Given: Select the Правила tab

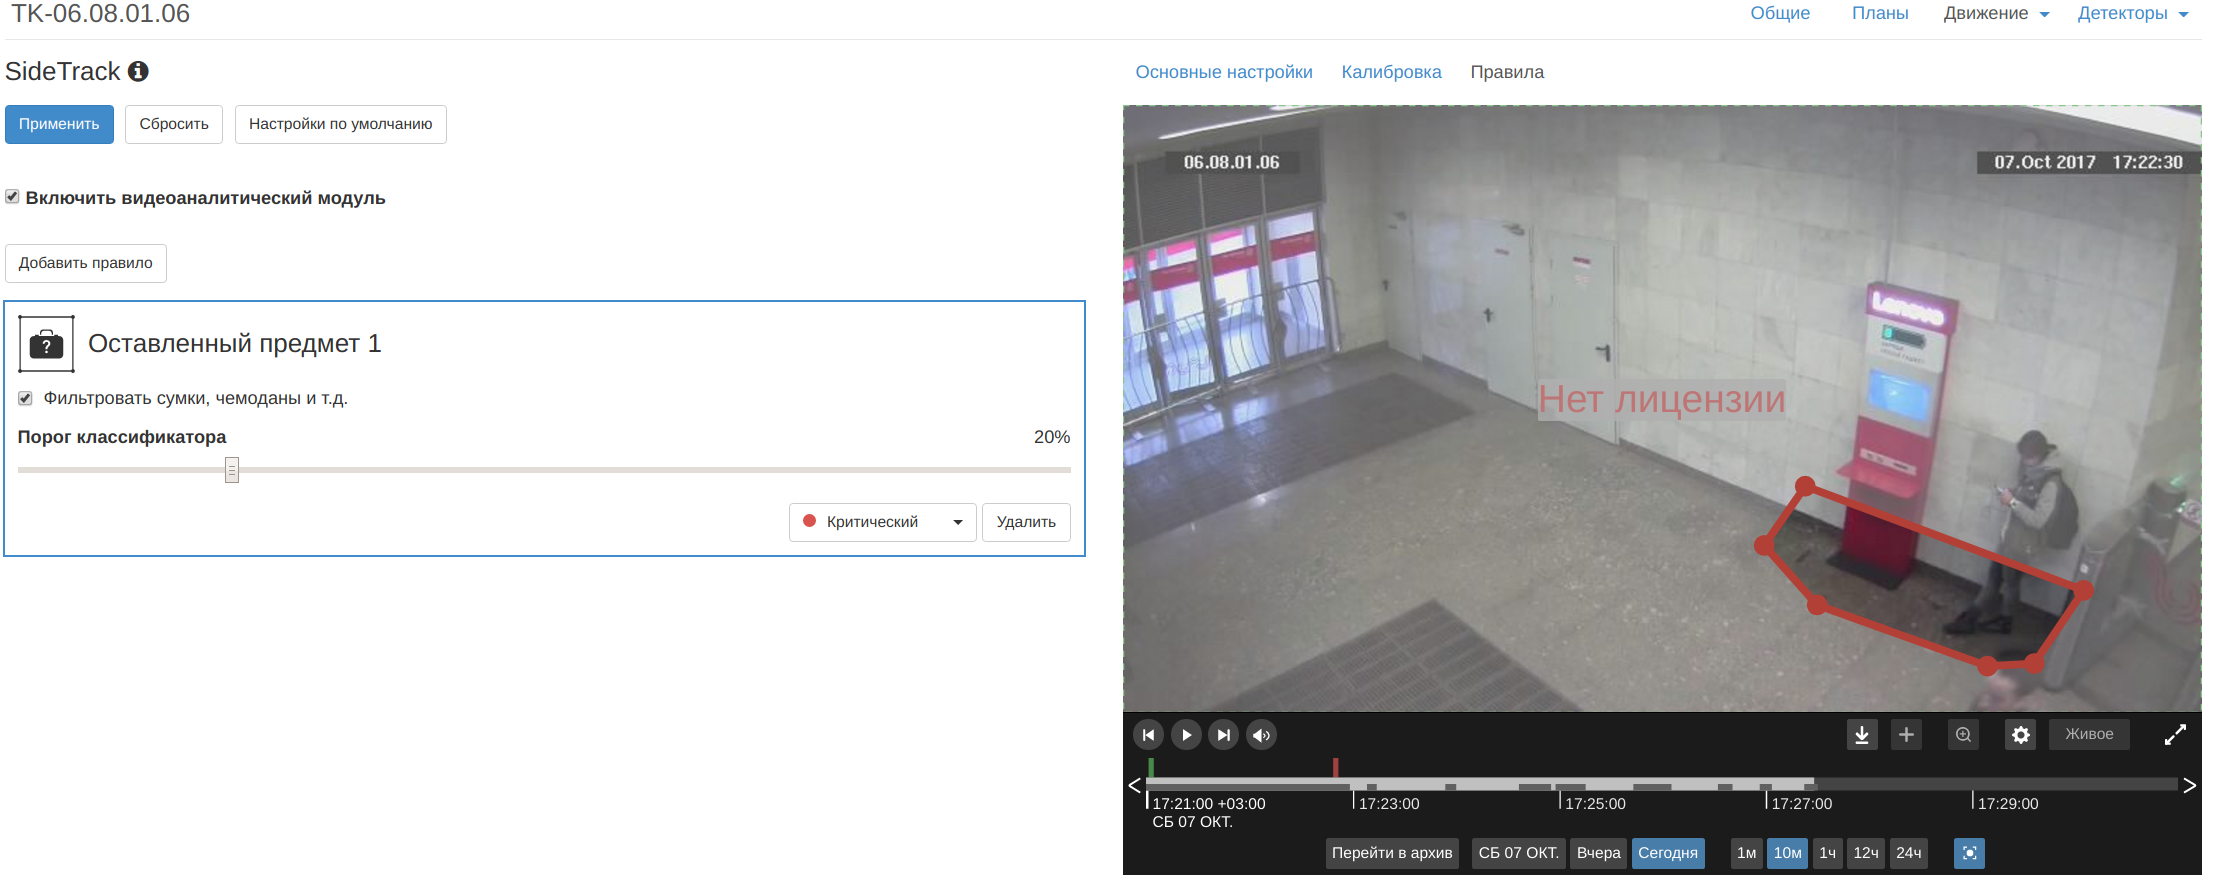Looking at the screenshot, I should pos(1507,72).
